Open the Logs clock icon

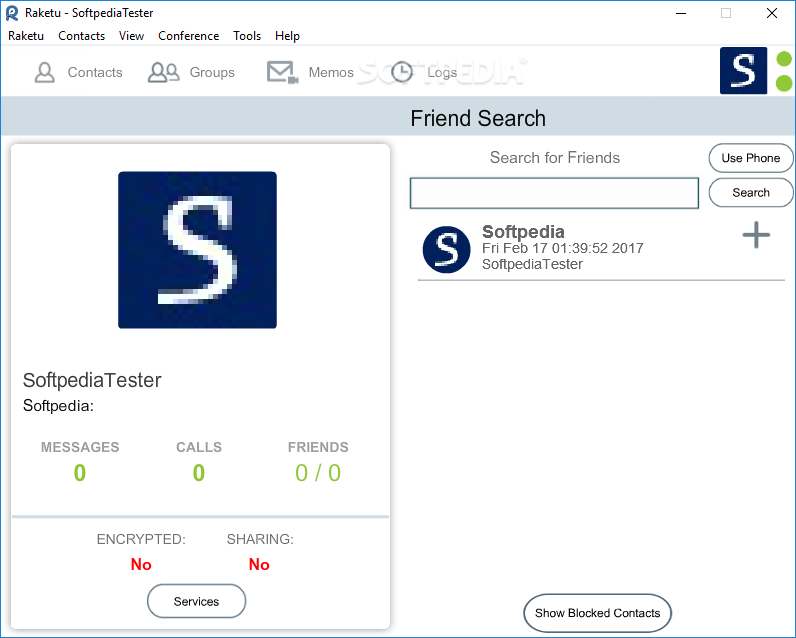(402, 72)
